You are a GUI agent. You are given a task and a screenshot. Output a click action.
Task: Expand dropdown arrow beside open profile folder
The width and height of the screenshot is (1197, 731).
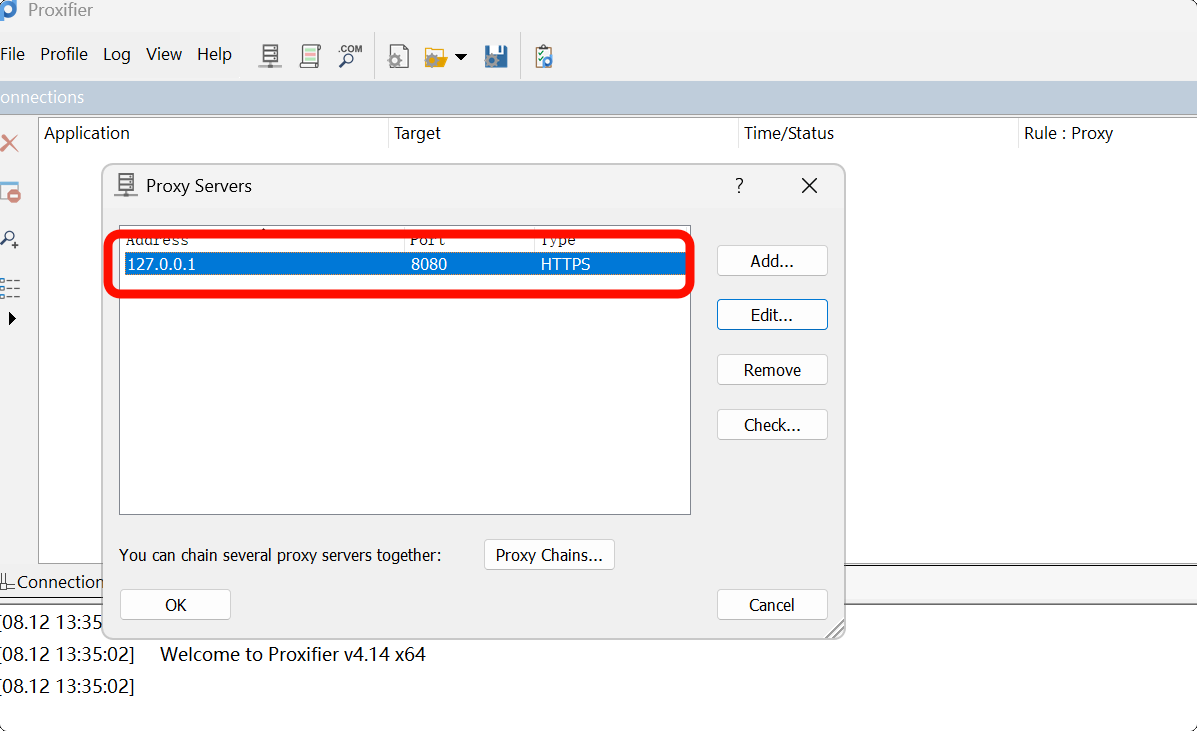(461, 57)
